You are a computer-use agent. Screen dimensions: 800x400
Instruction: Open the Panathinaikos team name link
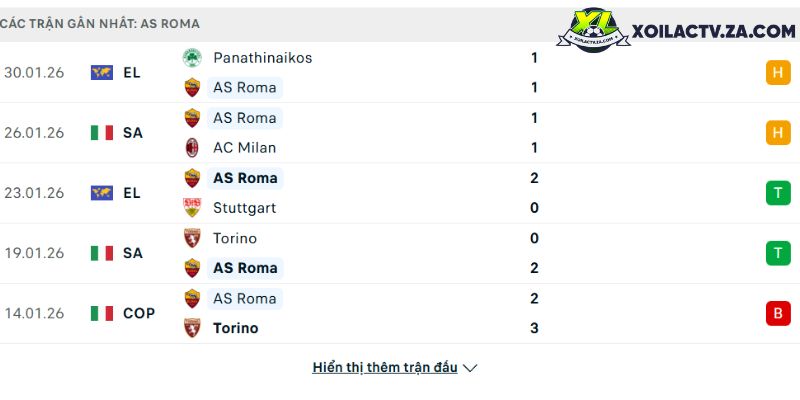[262, 58]
